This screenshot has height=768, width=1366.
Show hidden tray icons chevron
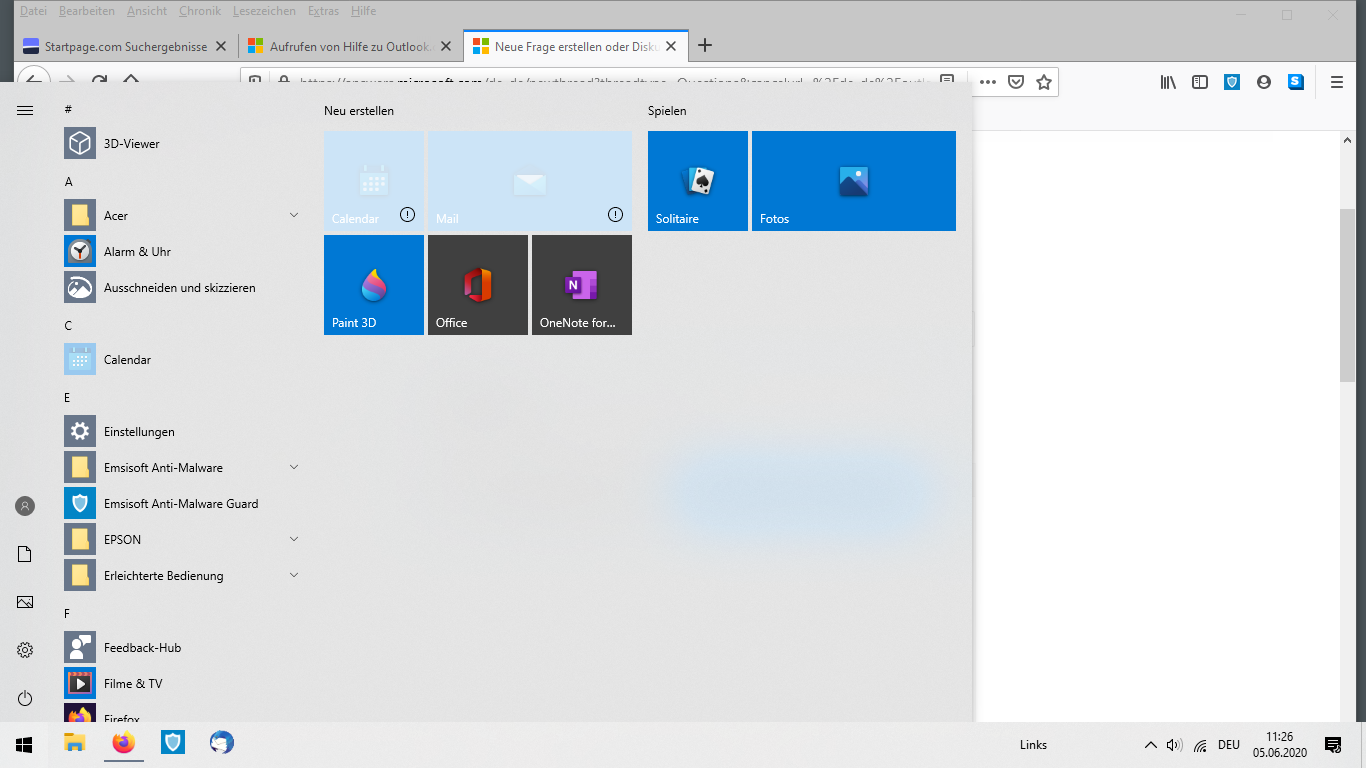pos(1150,745)
